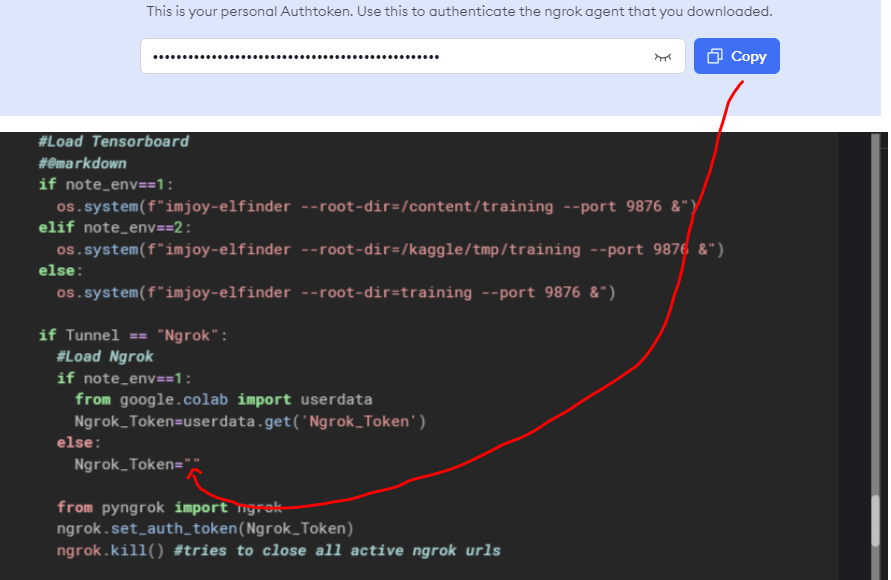Toggle authtoken visibility with the eye icon
The width and height of the screenshot is (891, 580).
pyautogui.click(x=663, y=57)
